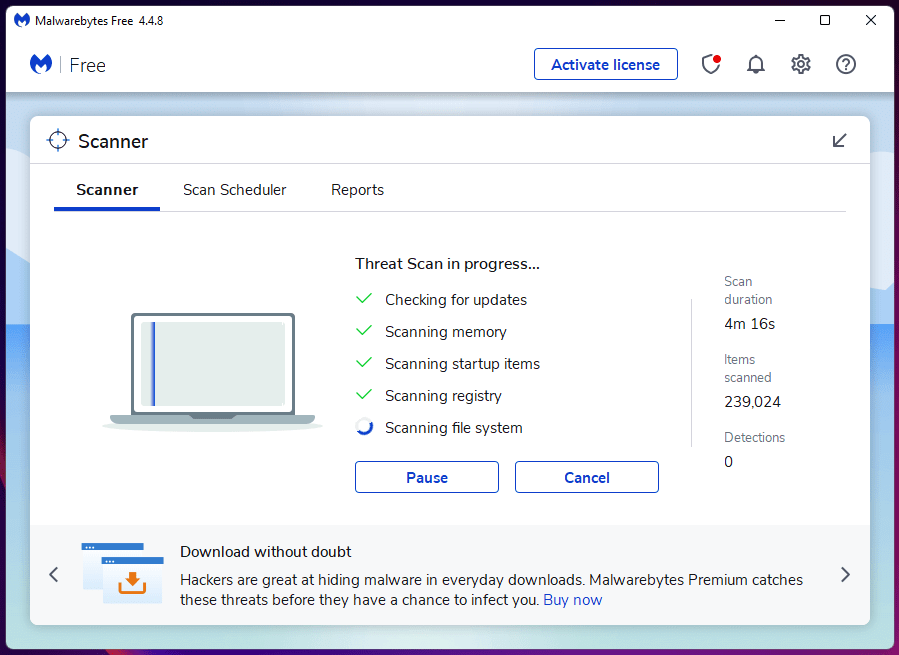899x655 pixels.
Task: Open the notifications bell
Action: tap(756, 64)
